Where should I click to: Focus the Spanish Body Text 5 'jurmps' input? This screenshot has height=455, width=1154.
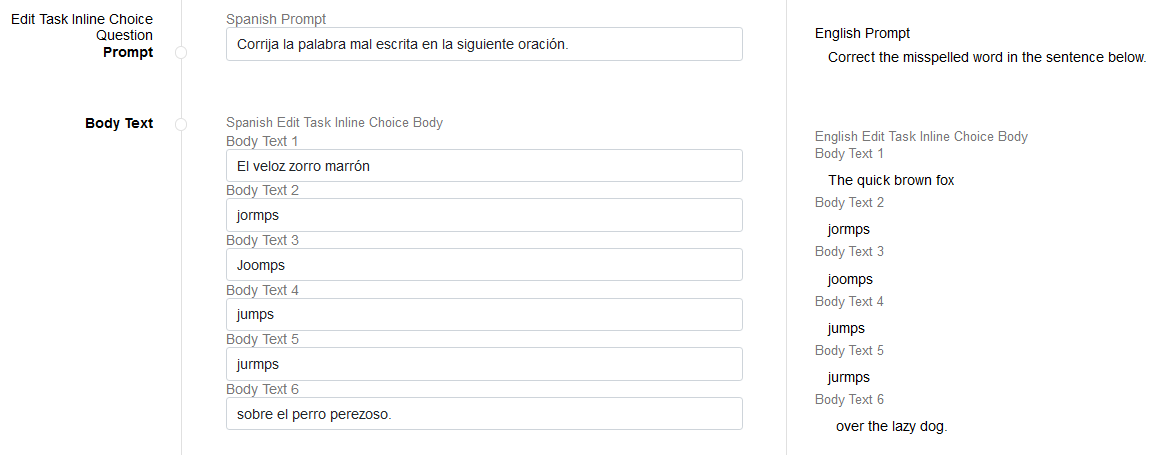(484, 364)
